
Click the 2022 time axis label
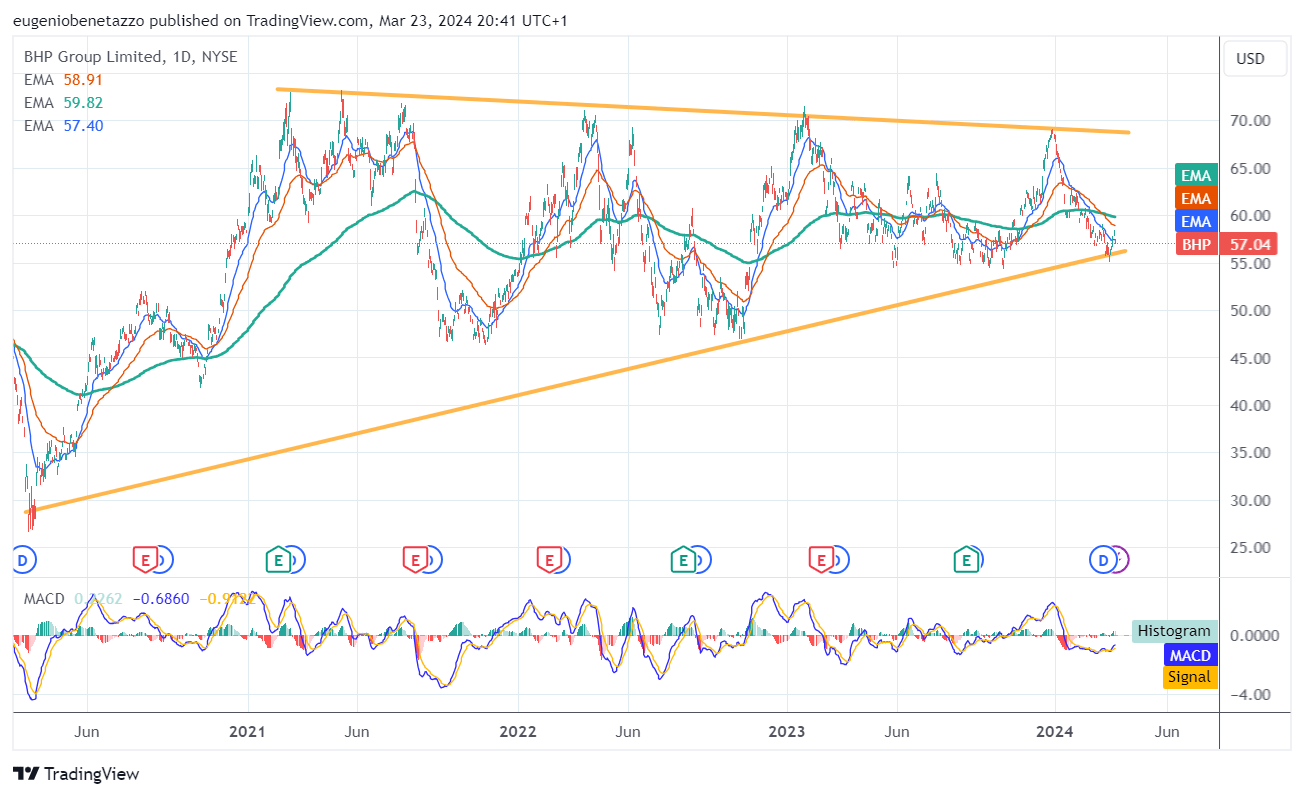click(x=518, y=732)
